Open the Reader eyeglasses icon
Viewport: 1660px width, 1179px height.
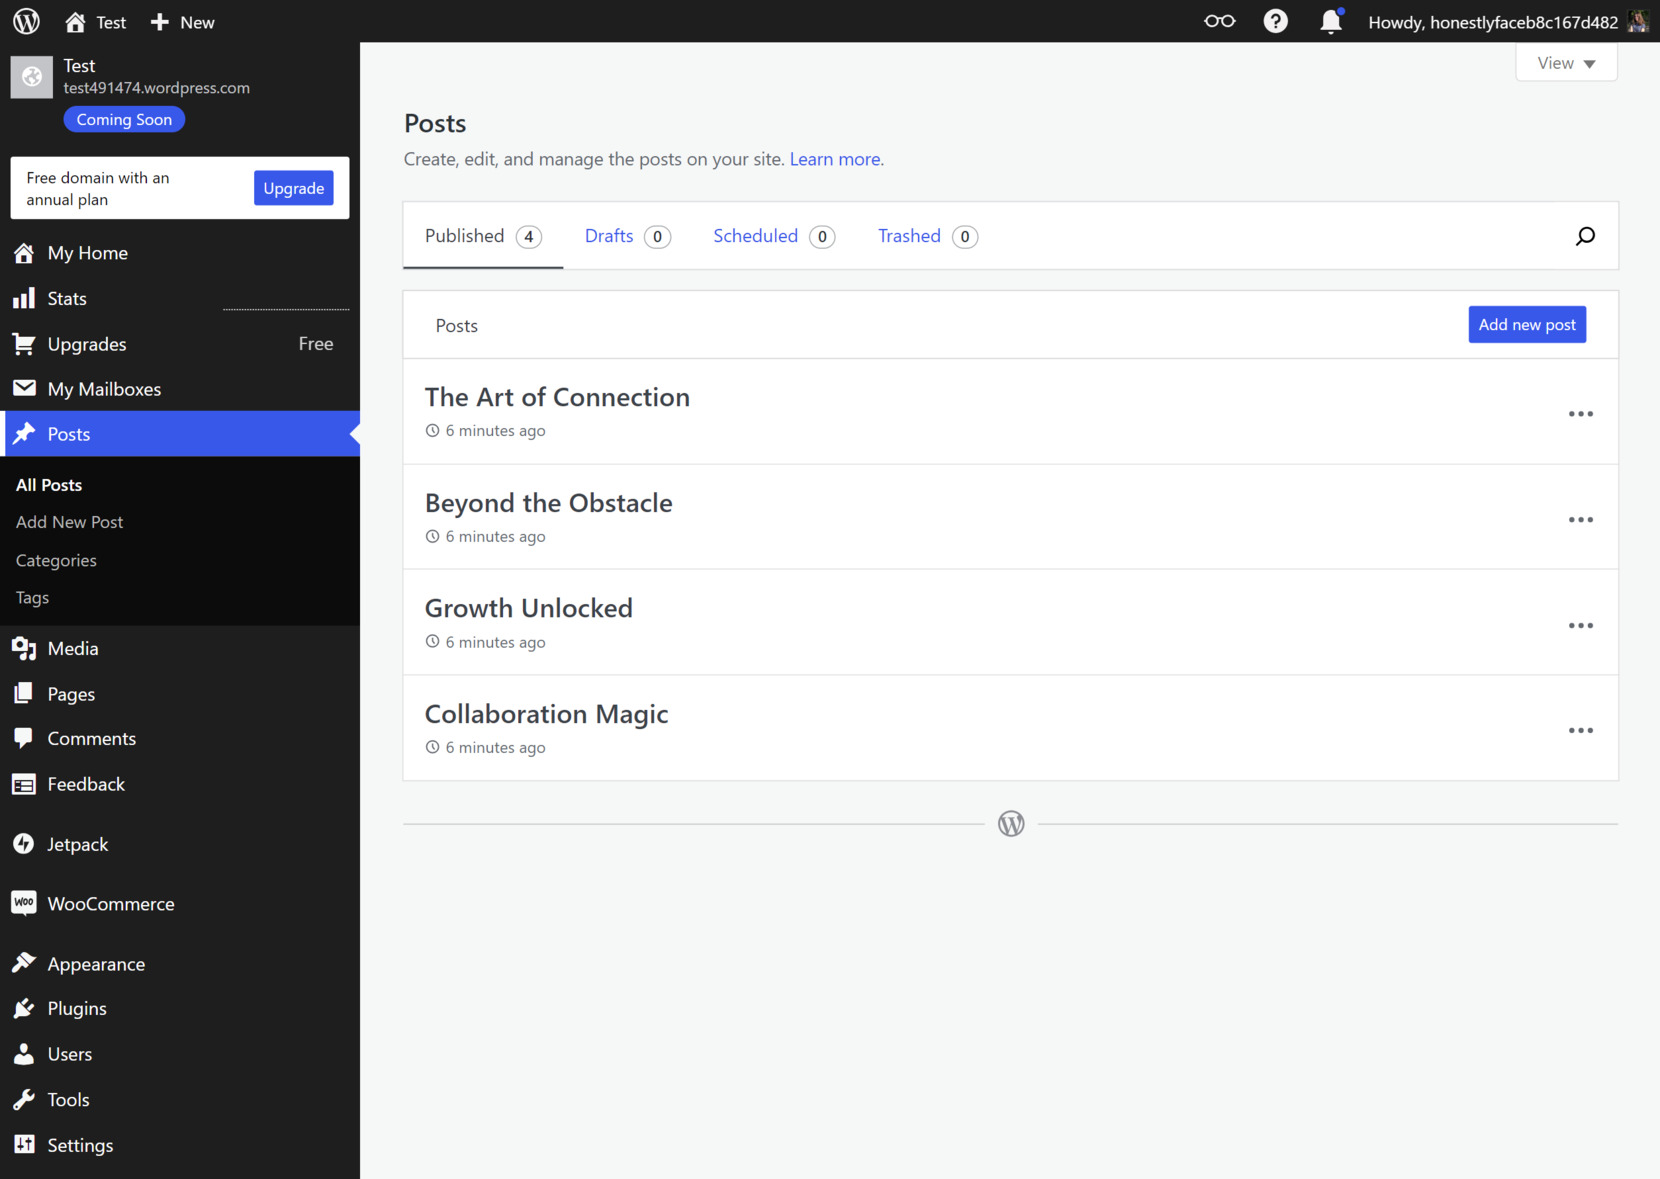tap(1219, 21)
